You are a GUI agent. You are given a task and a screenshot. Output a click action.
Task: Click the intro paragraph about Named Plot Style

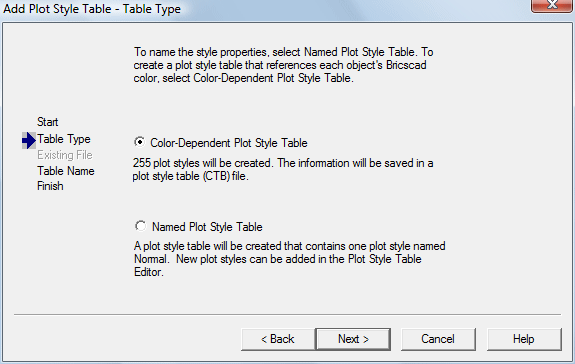coord(283,65)
